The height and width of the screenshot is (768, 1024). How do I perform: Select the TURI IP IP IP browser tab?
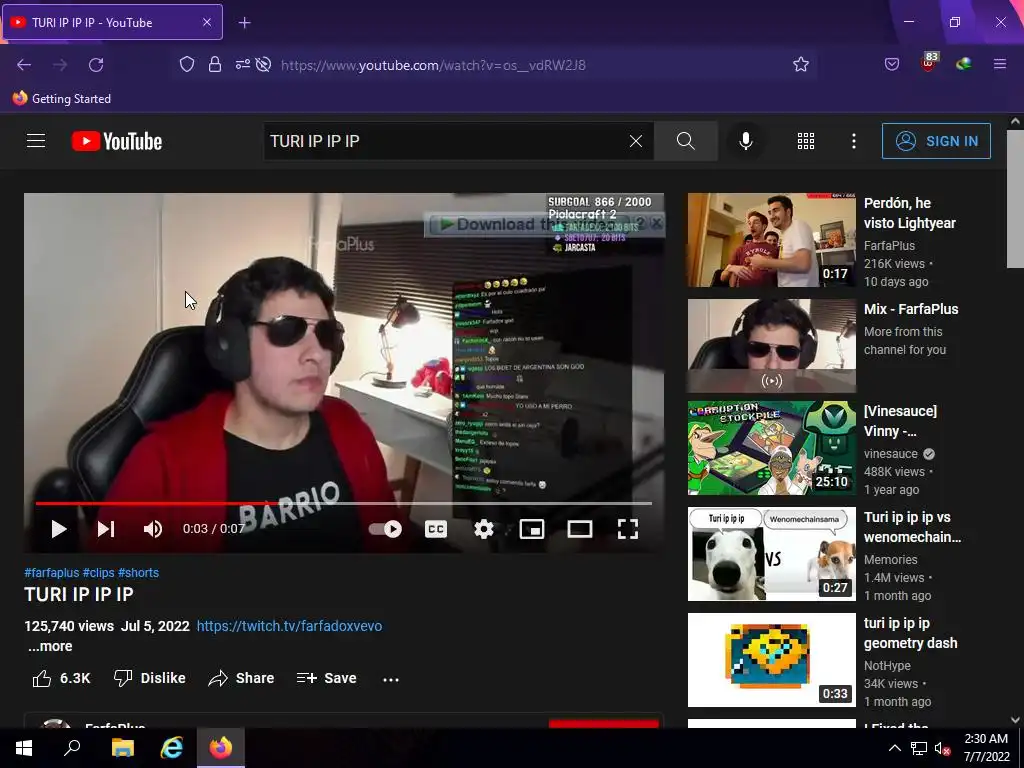click(x=112, y=22)
